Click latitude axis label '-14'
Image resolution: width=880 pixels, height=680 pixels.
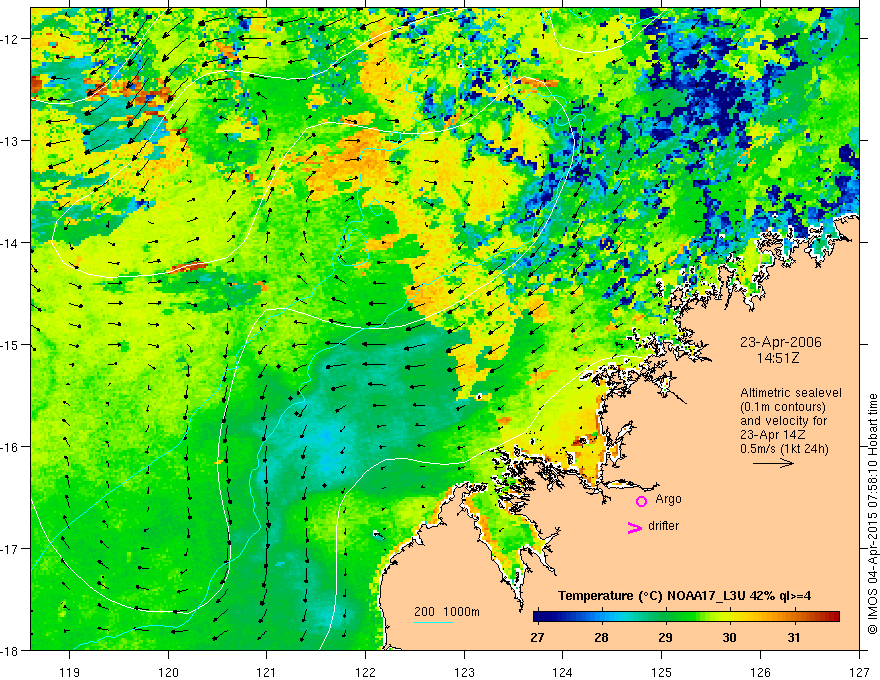[x=10, y=243]
